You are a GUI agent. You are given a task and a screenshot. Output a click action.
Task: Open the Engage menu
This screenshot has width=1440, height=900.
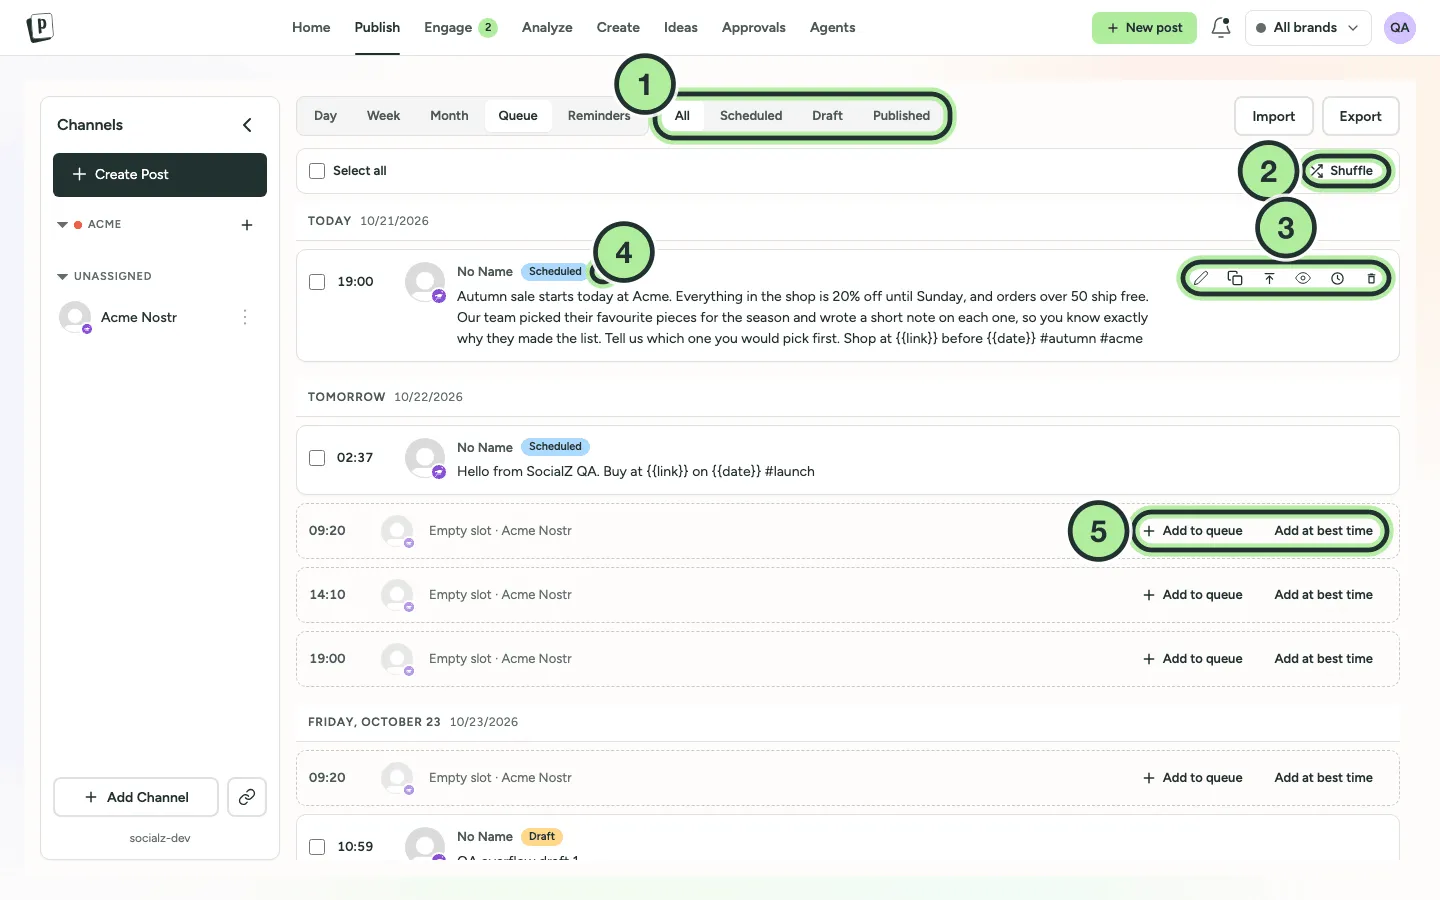coord(460,28)
